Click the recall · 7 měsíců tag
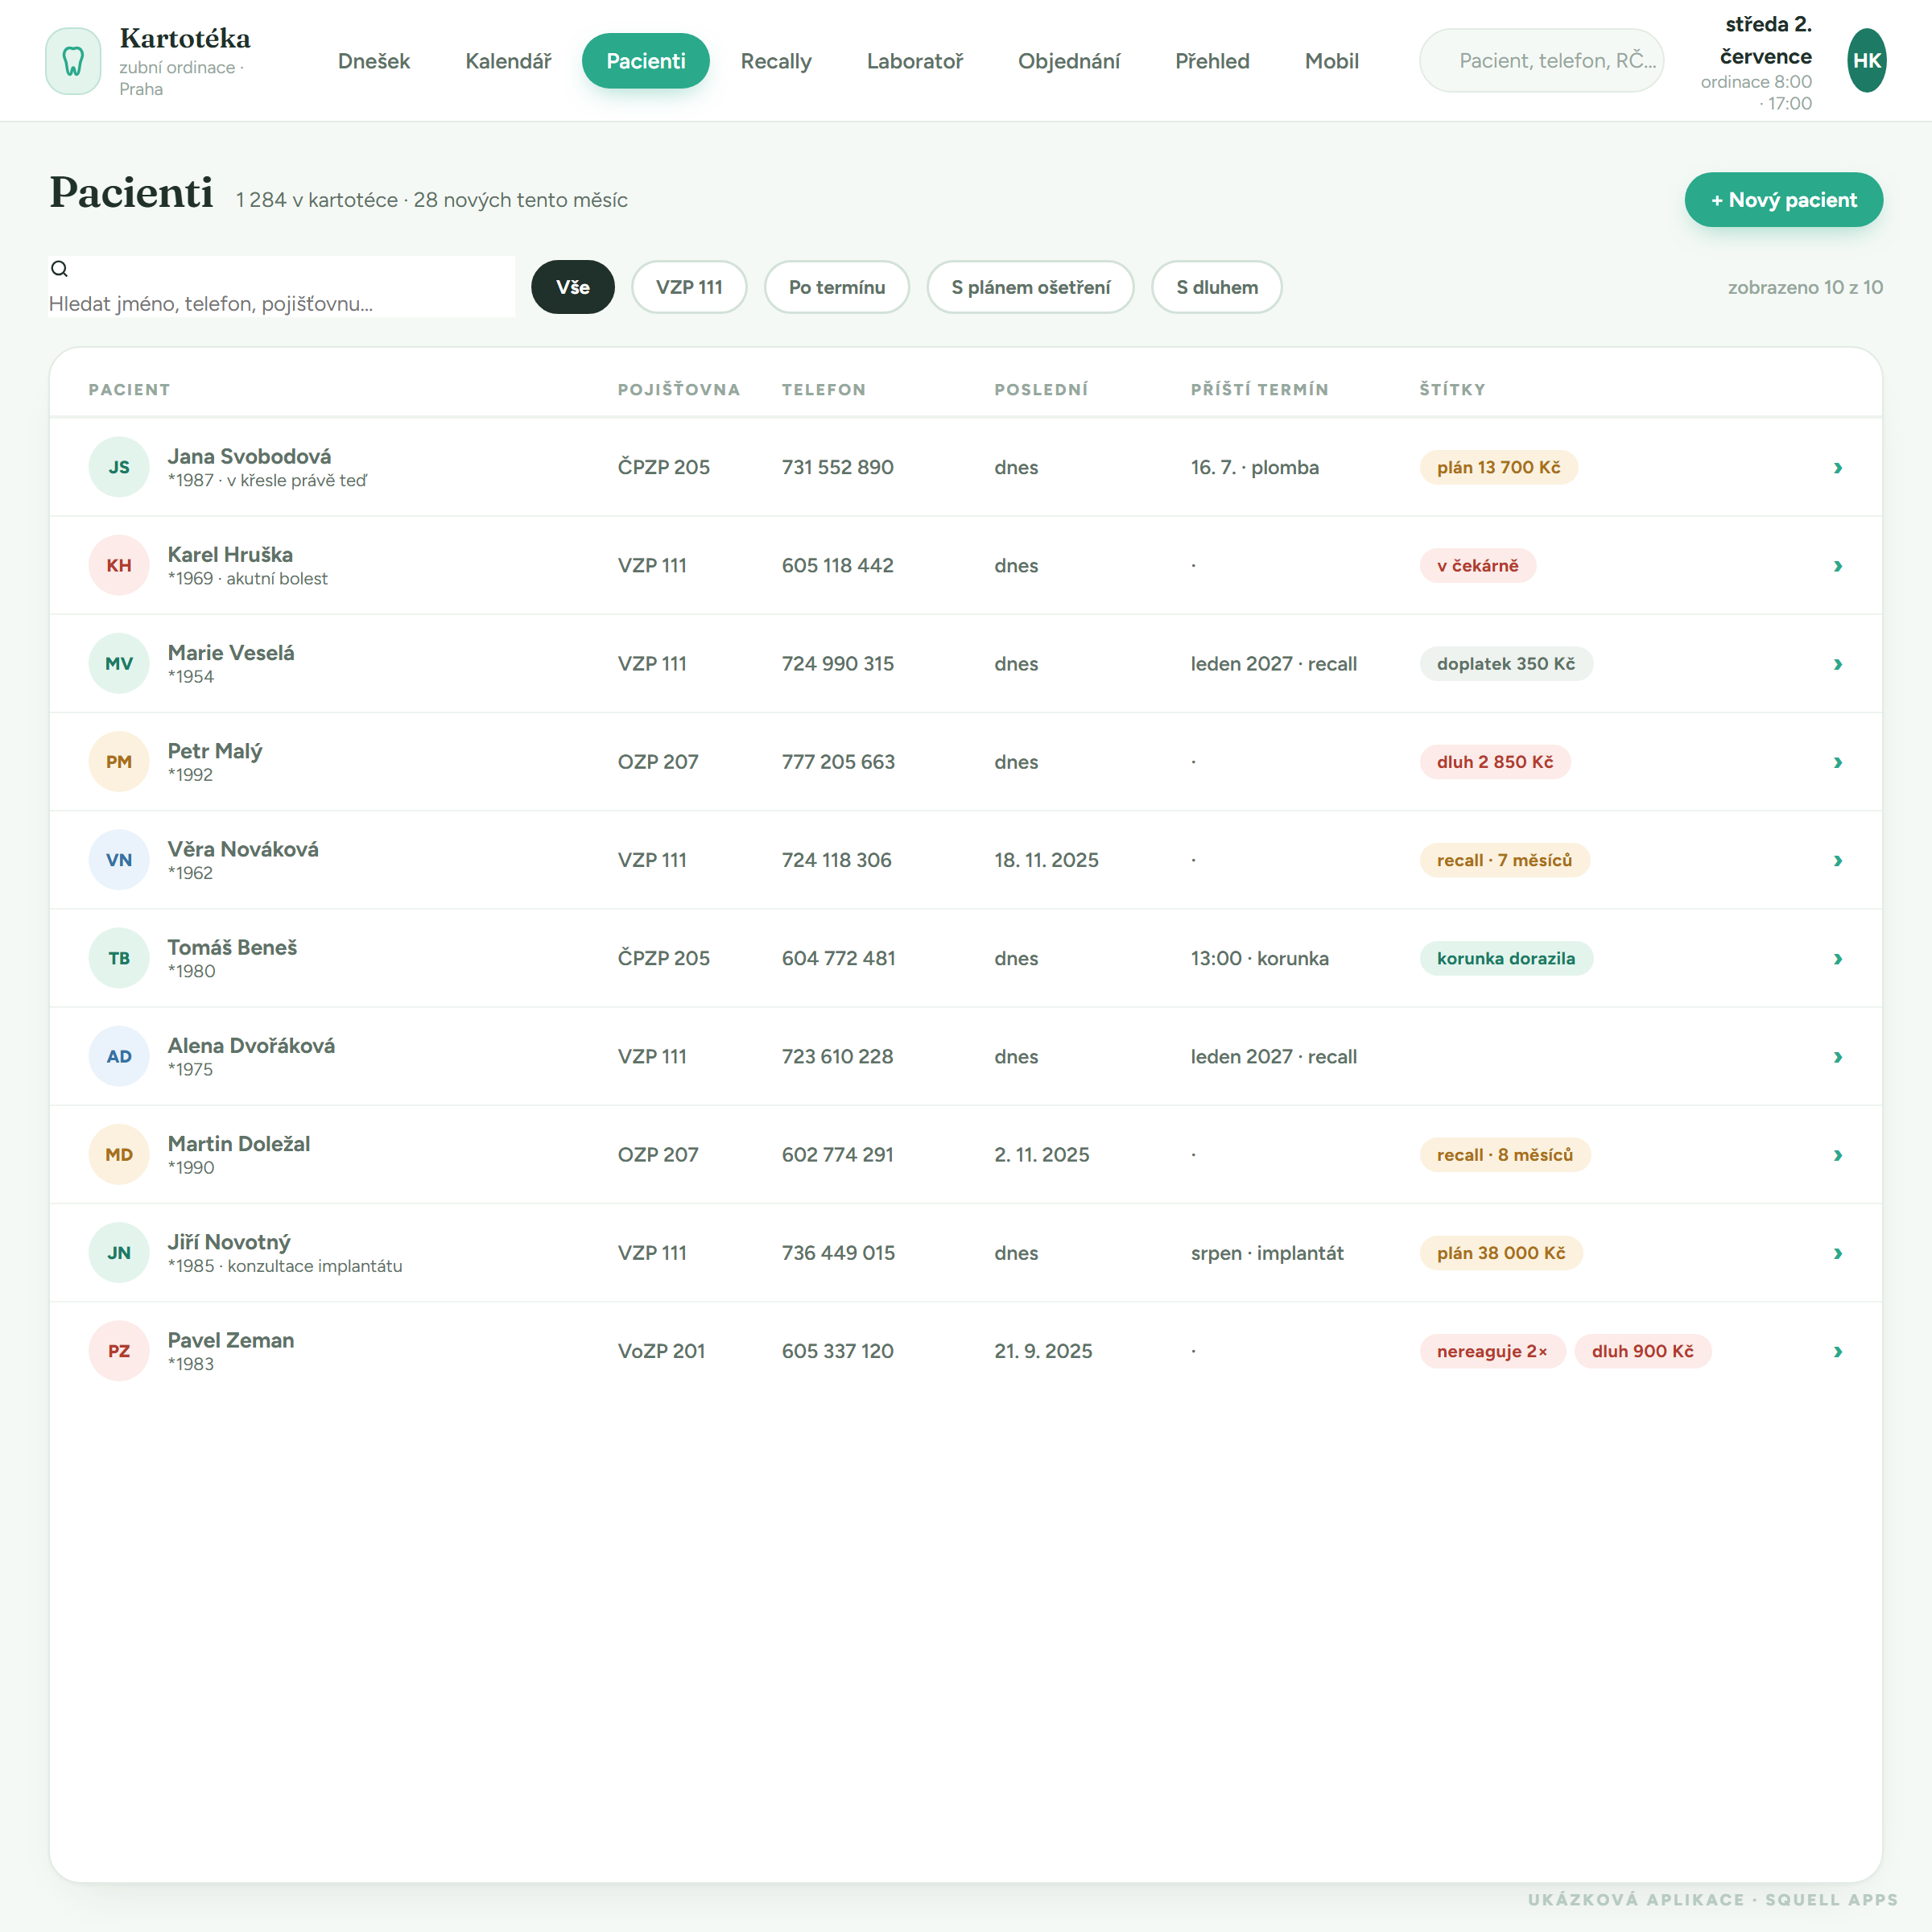 (1504, 860)
